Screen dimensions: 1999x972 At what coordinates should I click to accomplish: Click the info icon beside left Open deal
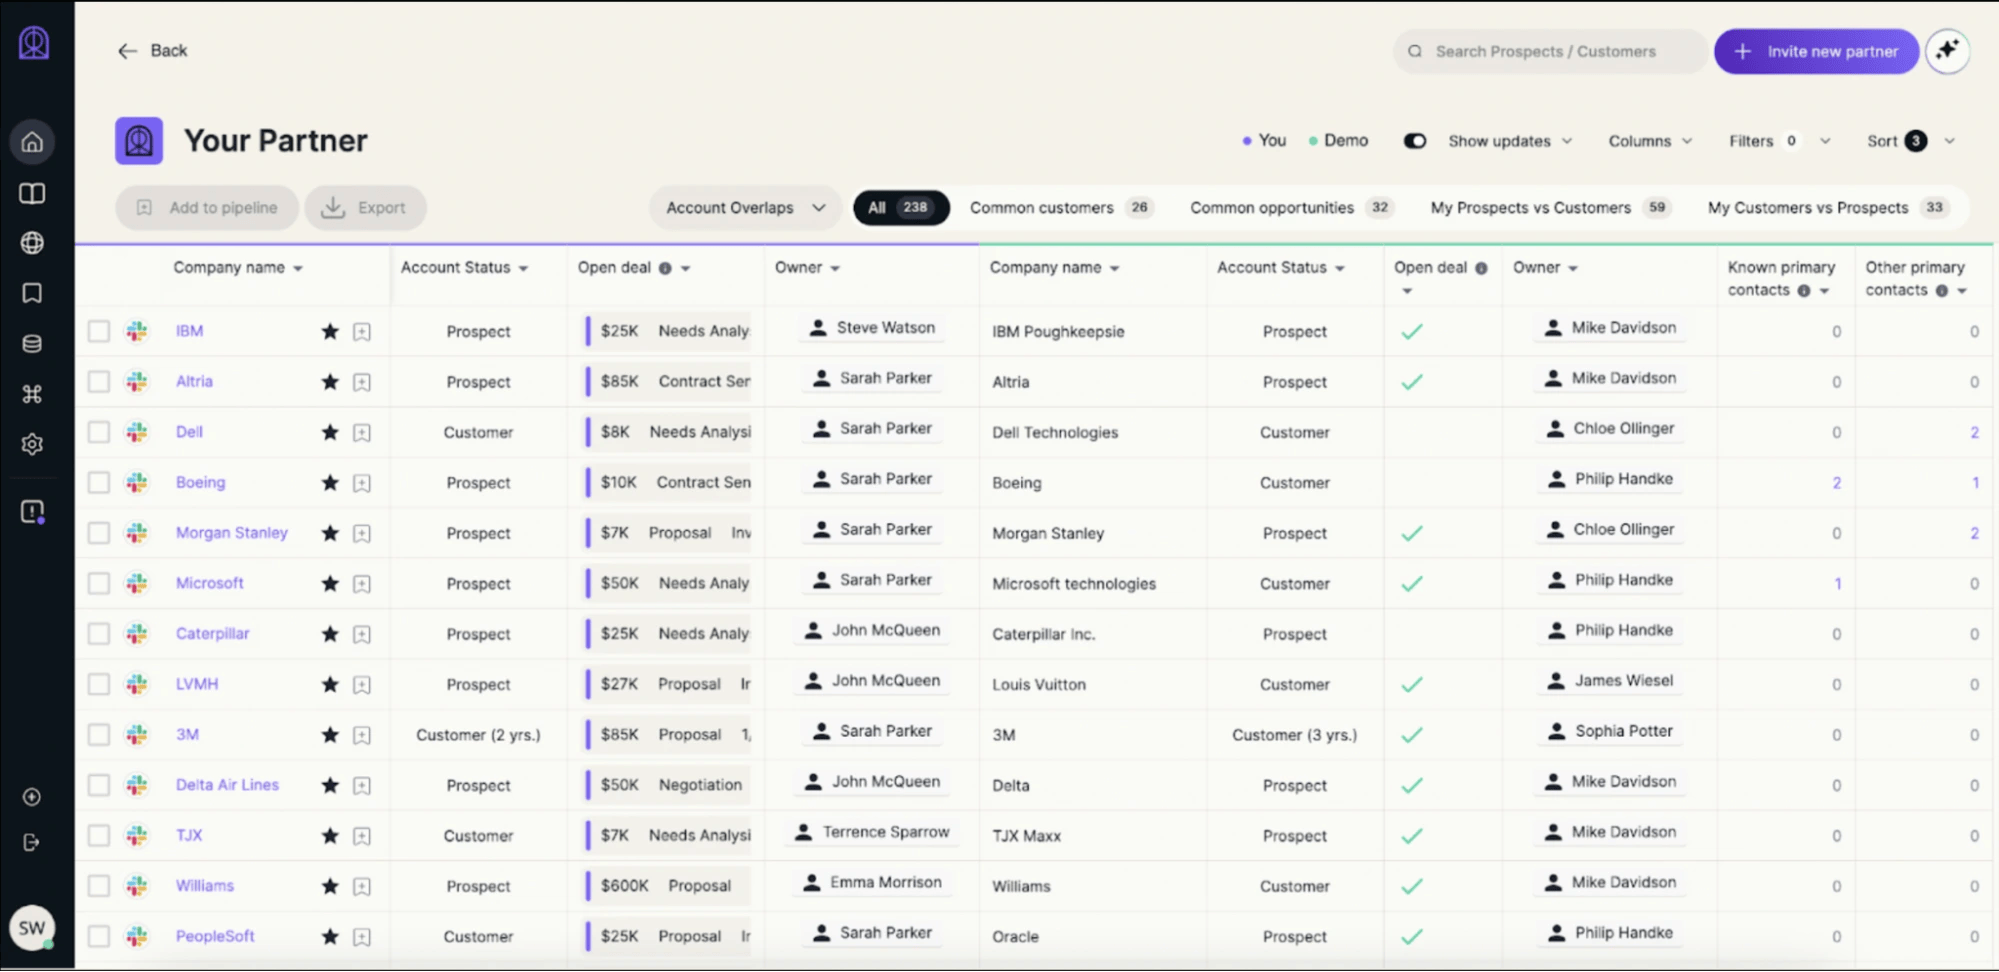click(x=665, y=268)
